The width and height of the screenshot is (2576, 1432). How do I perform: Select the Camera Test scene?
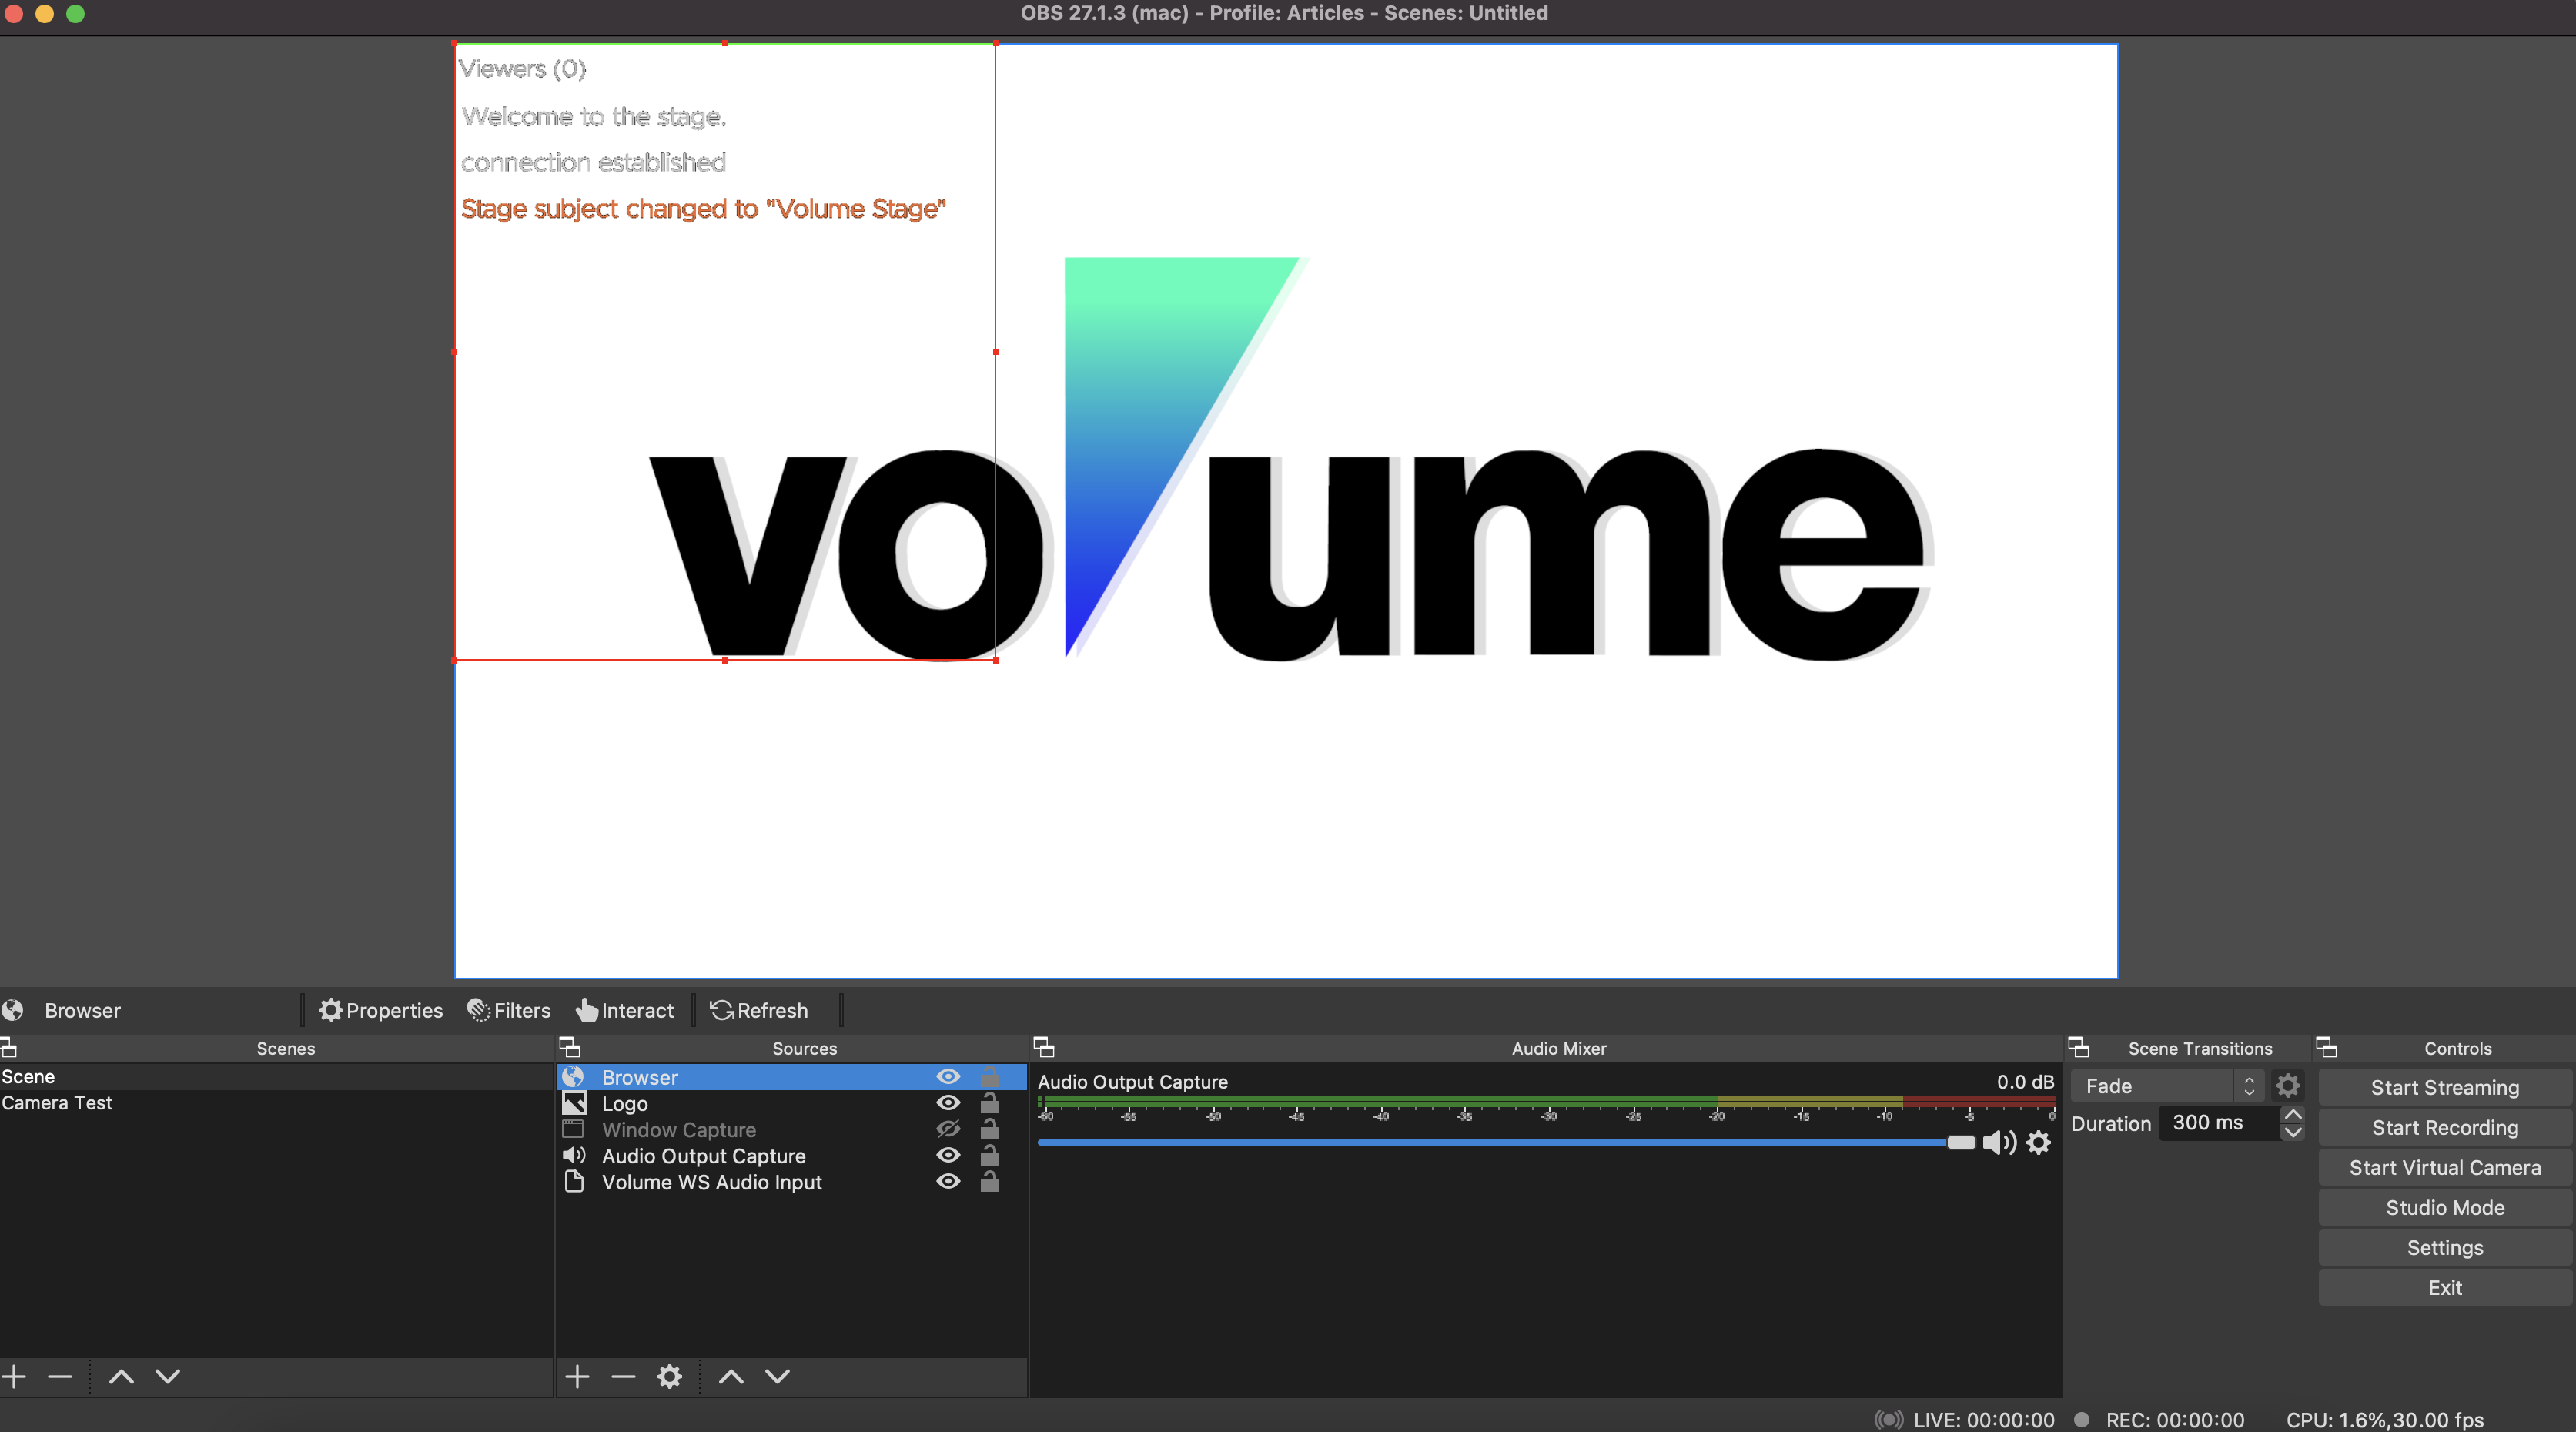tap(276, 1103)
